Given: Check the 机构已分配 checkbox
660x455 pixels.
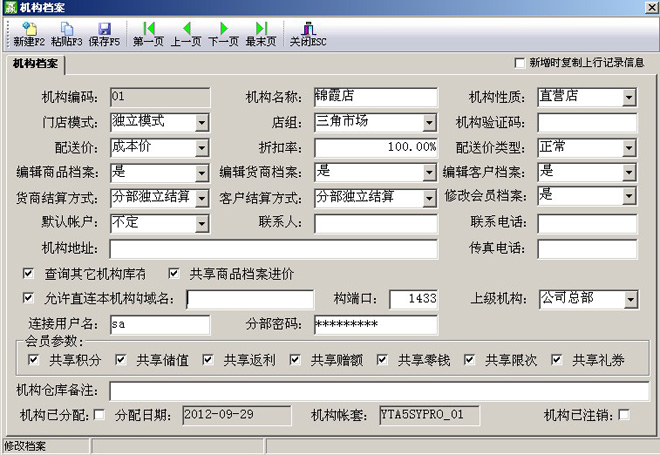Looking at the screenshot, I should point(99,415).
